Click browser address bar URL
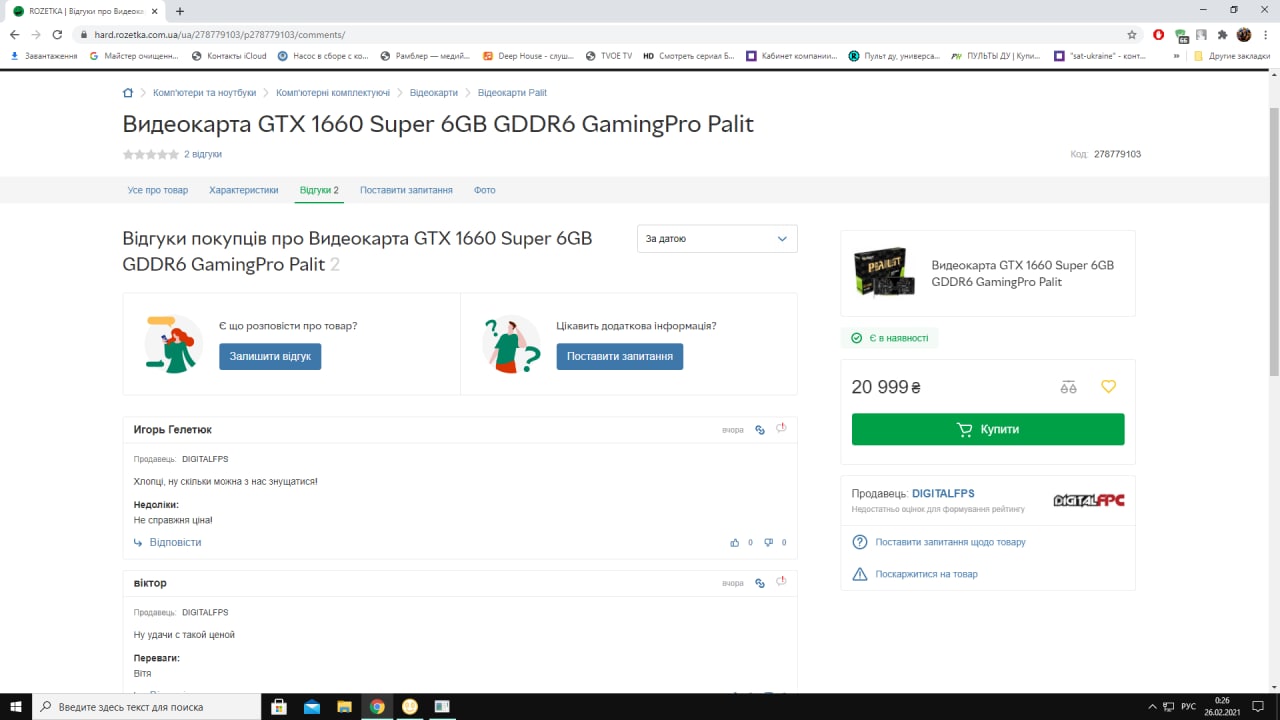This screenshot has height=720, width=1280. (220, 34)
